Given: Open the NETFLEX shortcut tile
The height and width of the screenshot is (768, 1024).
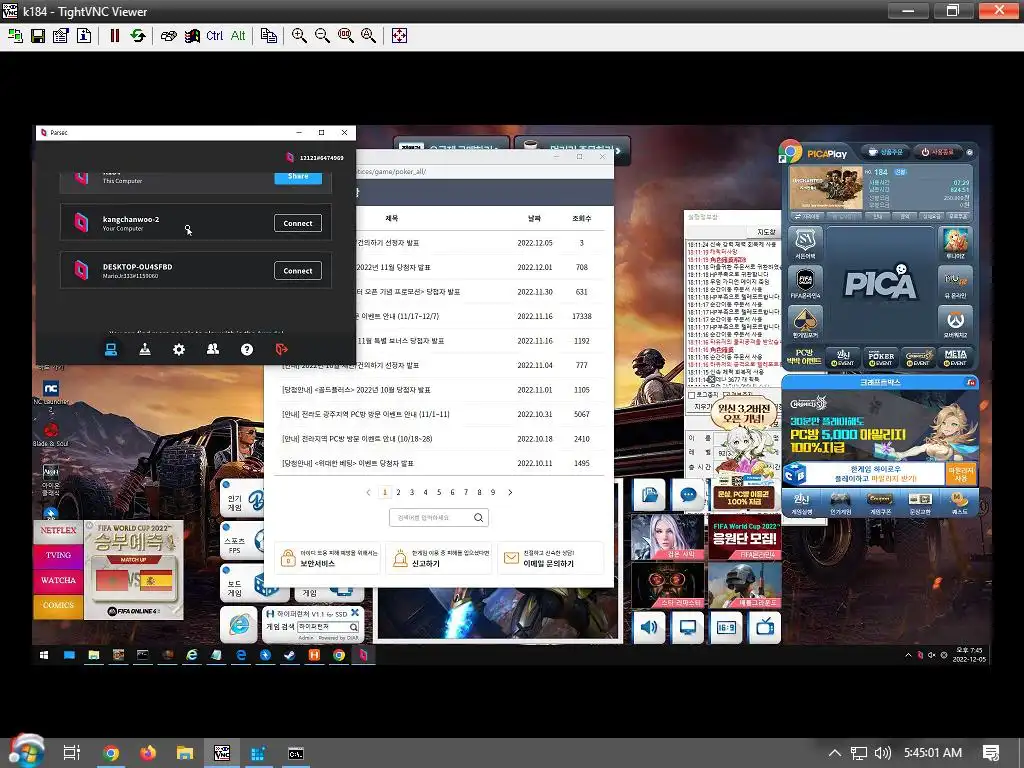Looking at the screenshot, I should (x=59, y=531).
